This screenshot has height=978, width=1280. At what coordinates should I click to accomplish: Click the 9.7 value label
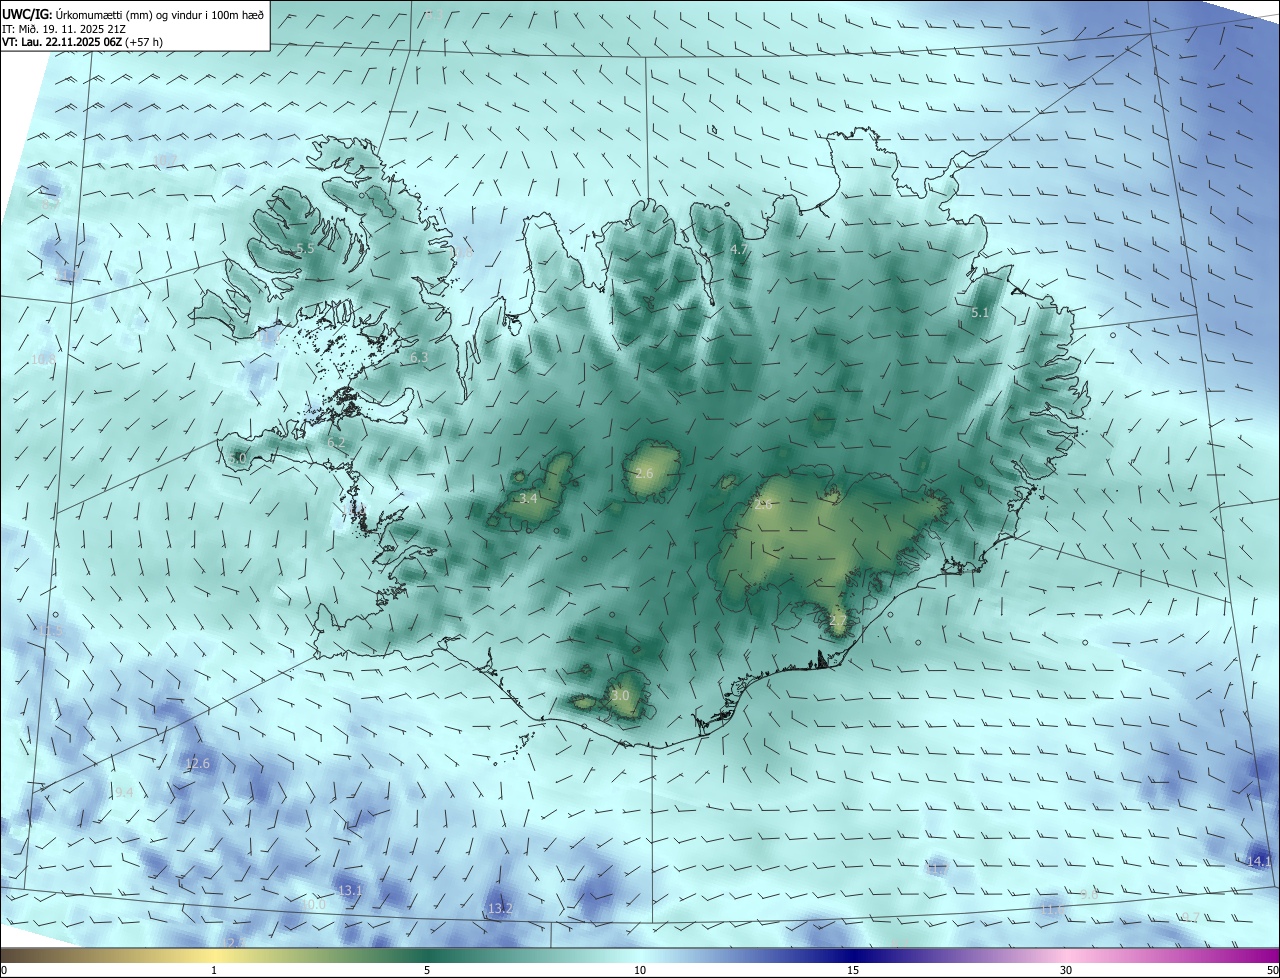[1190, 917]
